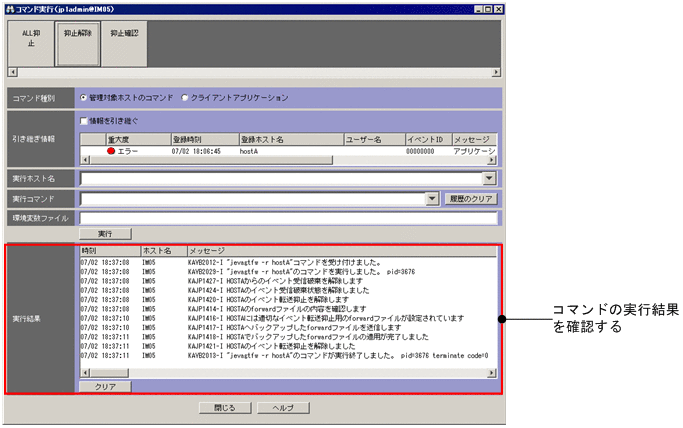Click the window title bar app icon

(10, 9)
